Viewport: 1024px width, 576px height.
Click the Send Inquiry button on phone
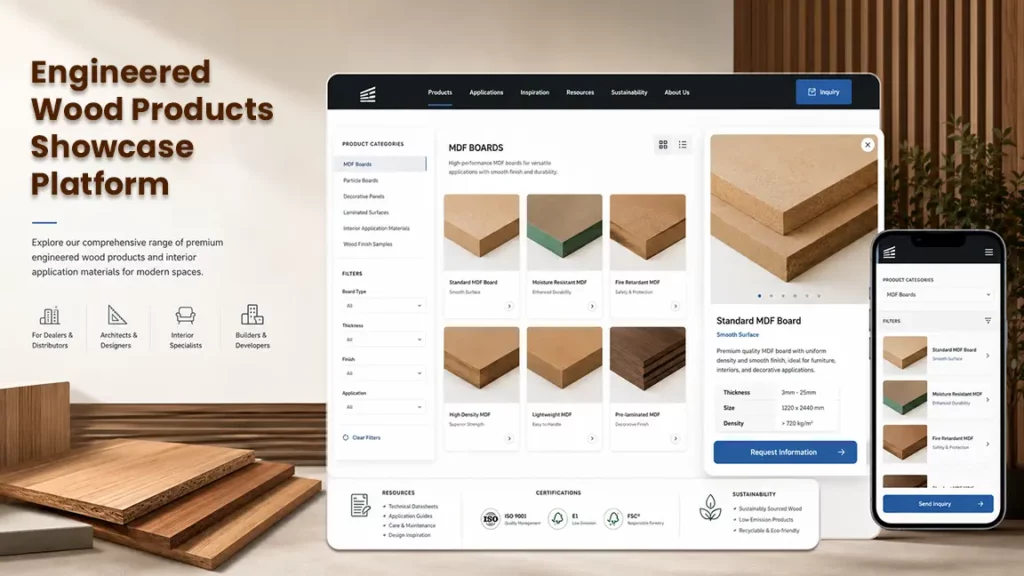tap(938, 504)
